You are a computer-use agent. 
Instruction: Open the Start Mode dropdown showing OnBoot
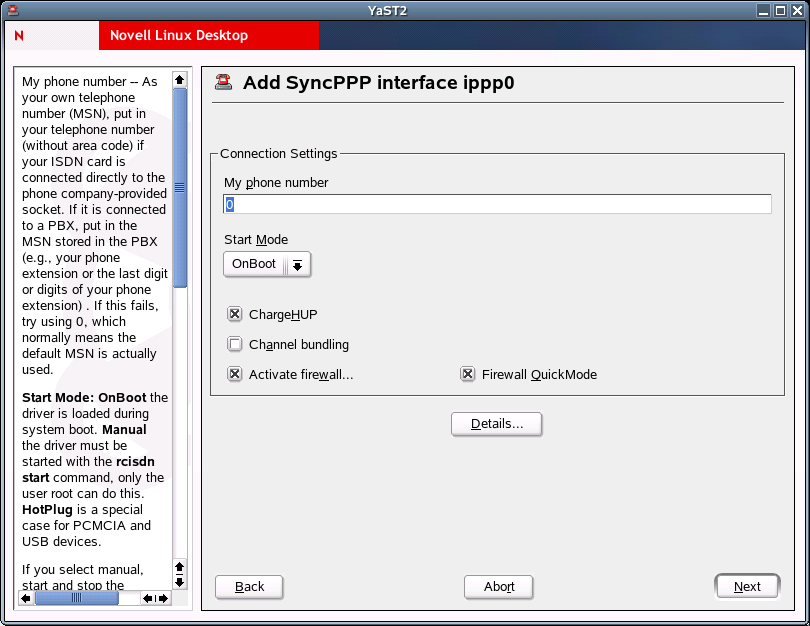click(267, 264)
